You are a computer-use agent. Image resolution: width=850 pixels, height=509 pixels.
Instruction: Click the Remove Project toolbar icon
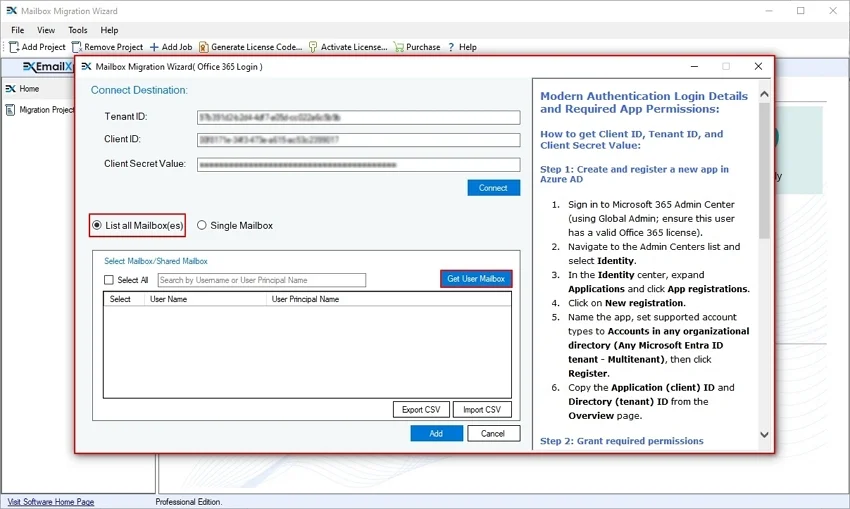click(77, 47)
